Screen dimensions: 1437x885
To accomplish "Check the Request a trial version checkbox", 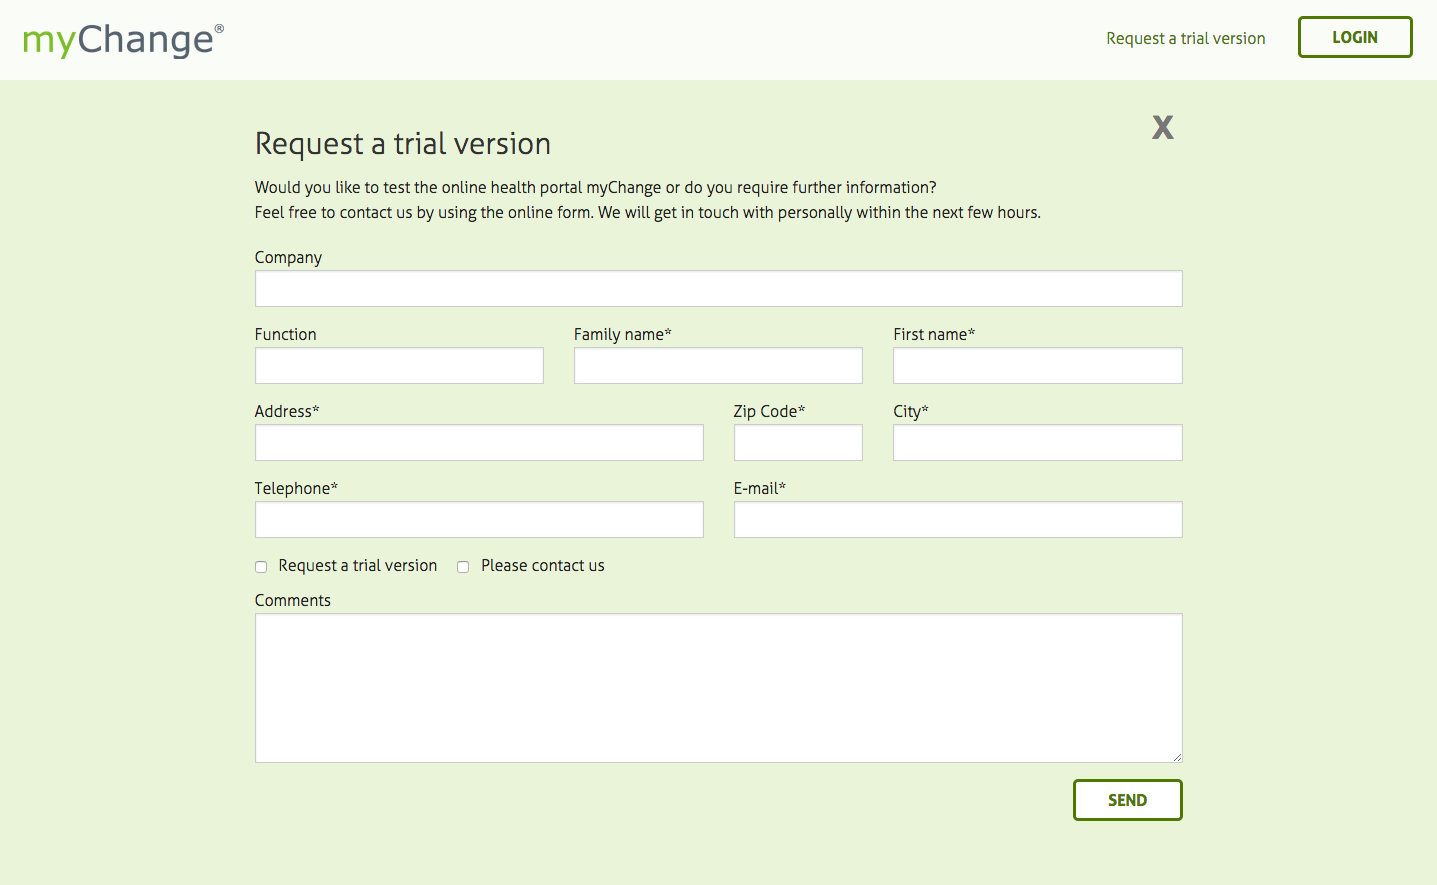I will (x=261, y=567).
